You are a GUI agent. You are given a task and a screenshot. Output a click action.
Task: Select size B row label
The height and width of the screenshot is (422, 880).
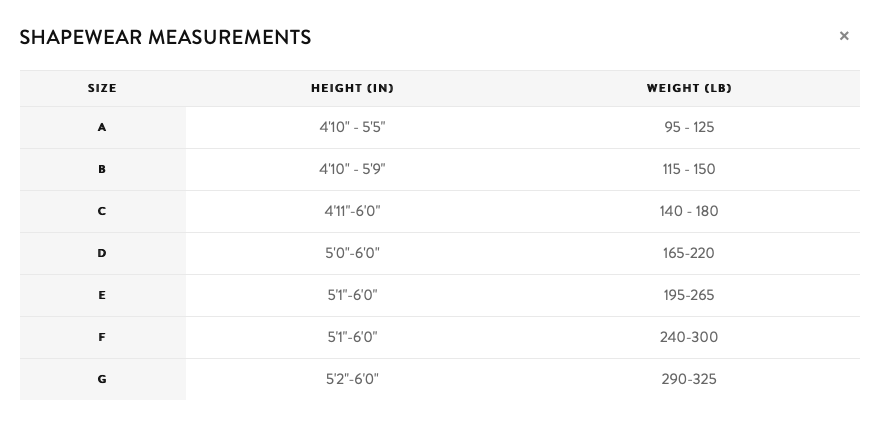click(x=102, y=170)
